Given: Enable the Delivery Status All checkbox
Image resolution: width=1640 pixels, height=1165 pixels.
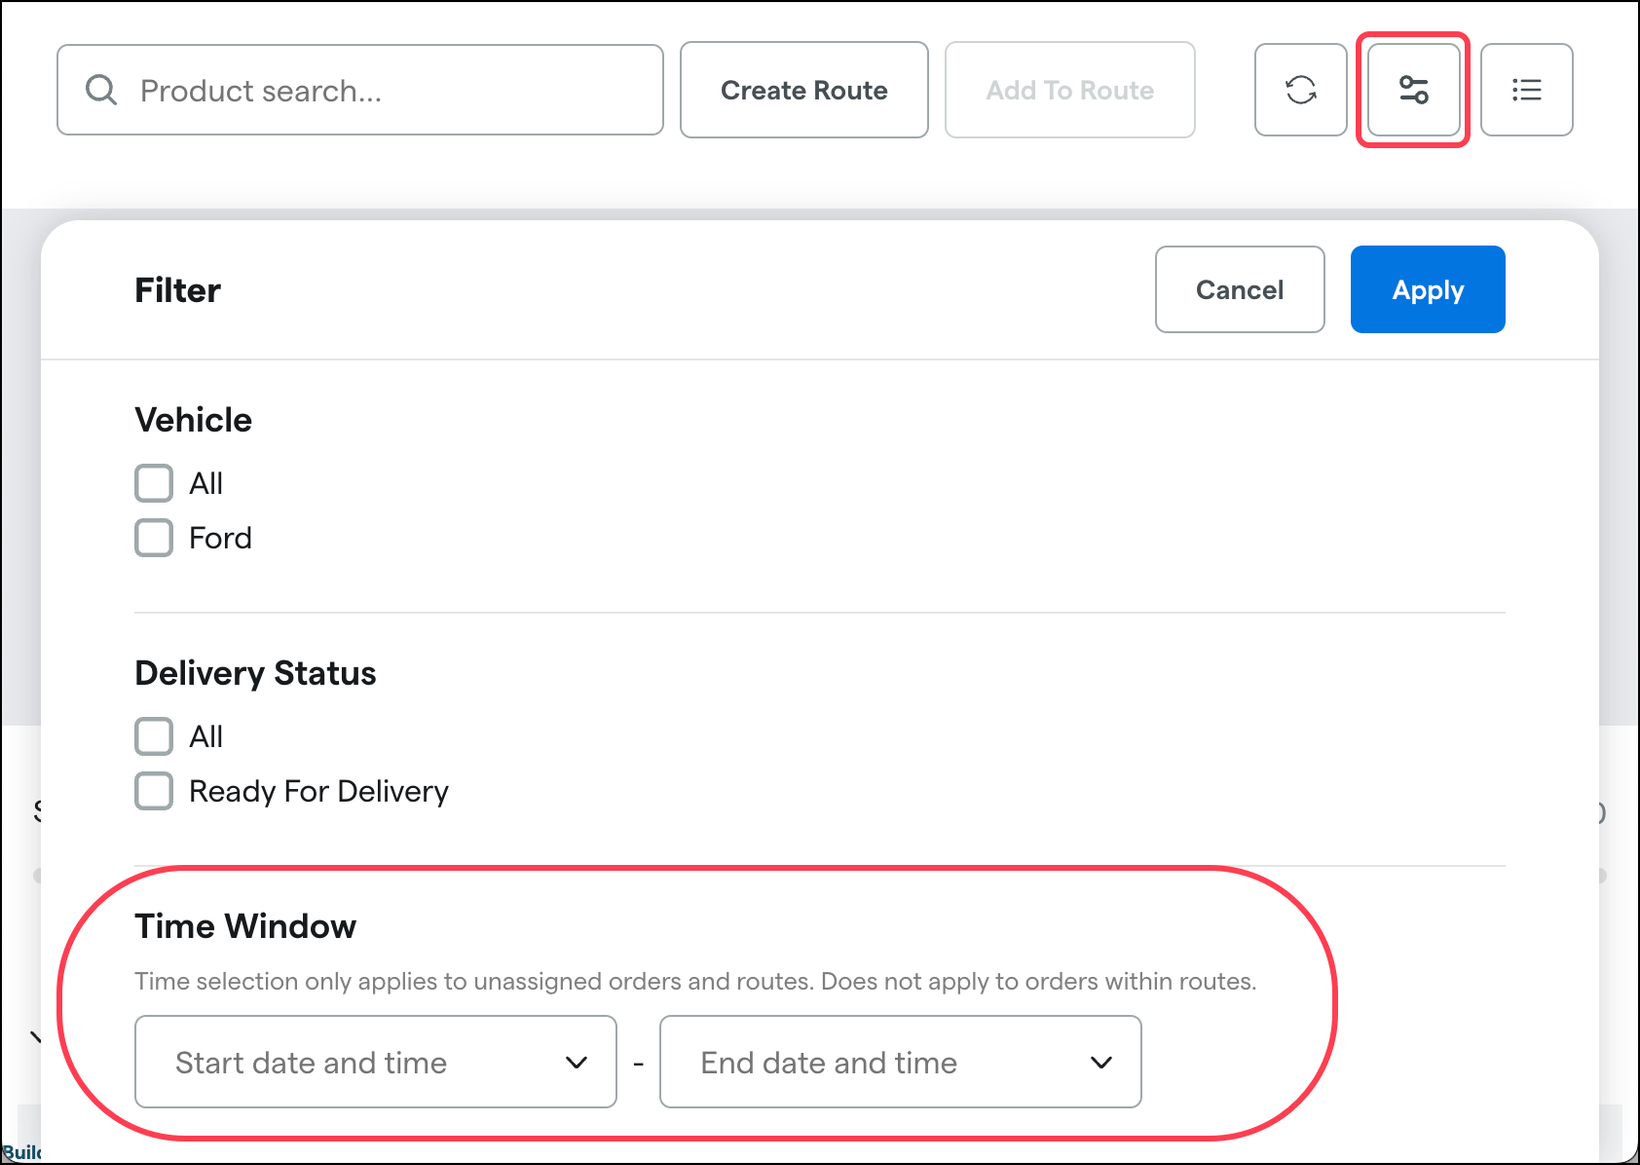Looking at the screenshot, I should pos(154,736).
